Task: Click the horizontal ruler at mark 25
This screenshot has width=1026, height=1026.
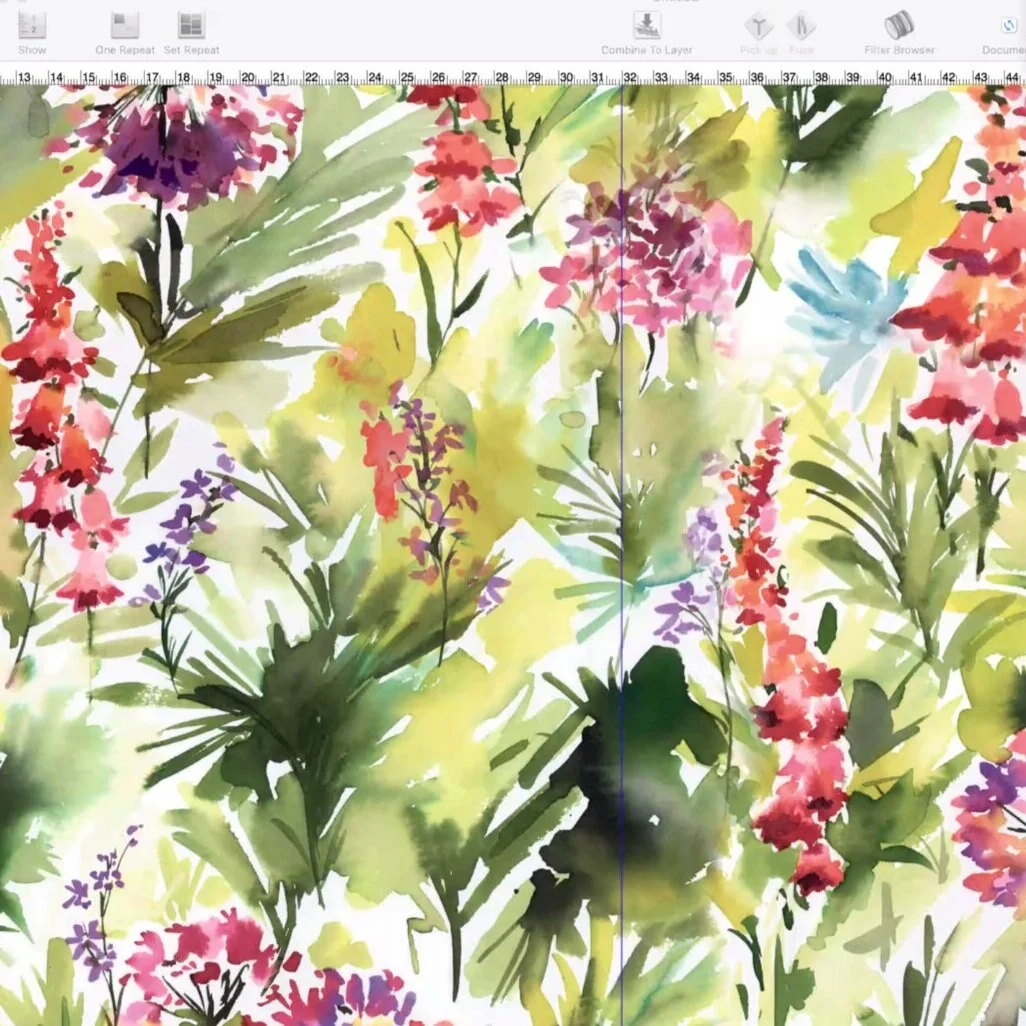Action: [407, 77]
